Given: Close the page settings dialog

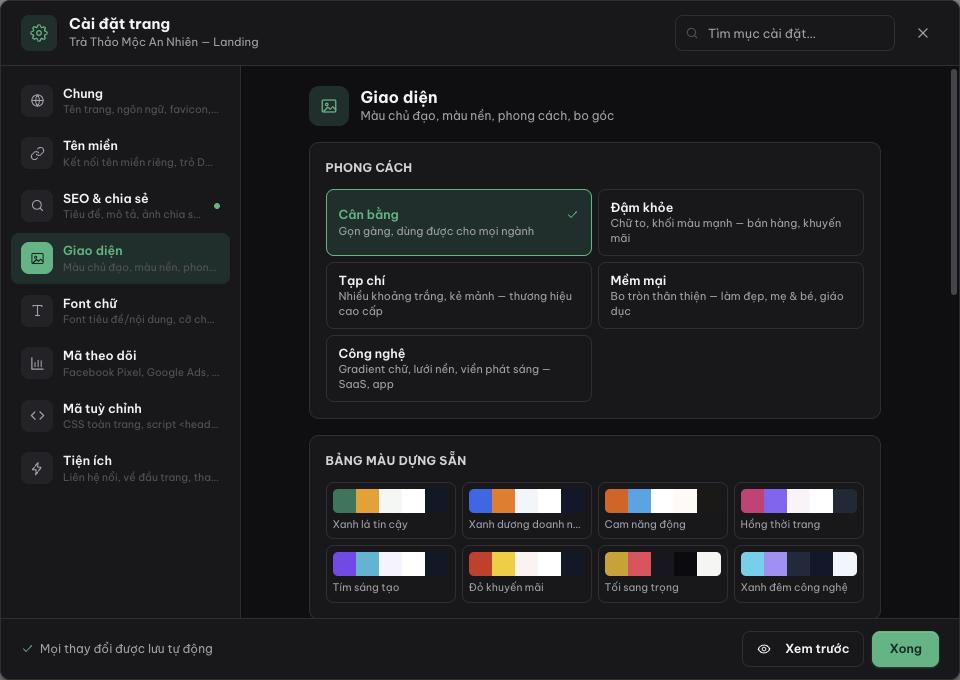Looking at the screenshot, I should pyautogui.click(x=923, y=33).
